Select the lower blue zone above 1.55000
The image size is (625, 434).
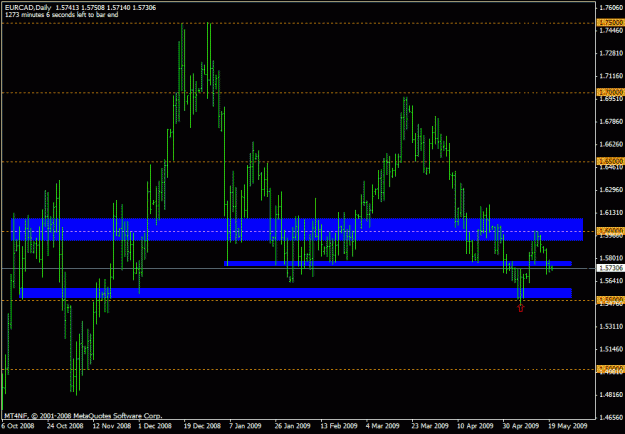295,293
